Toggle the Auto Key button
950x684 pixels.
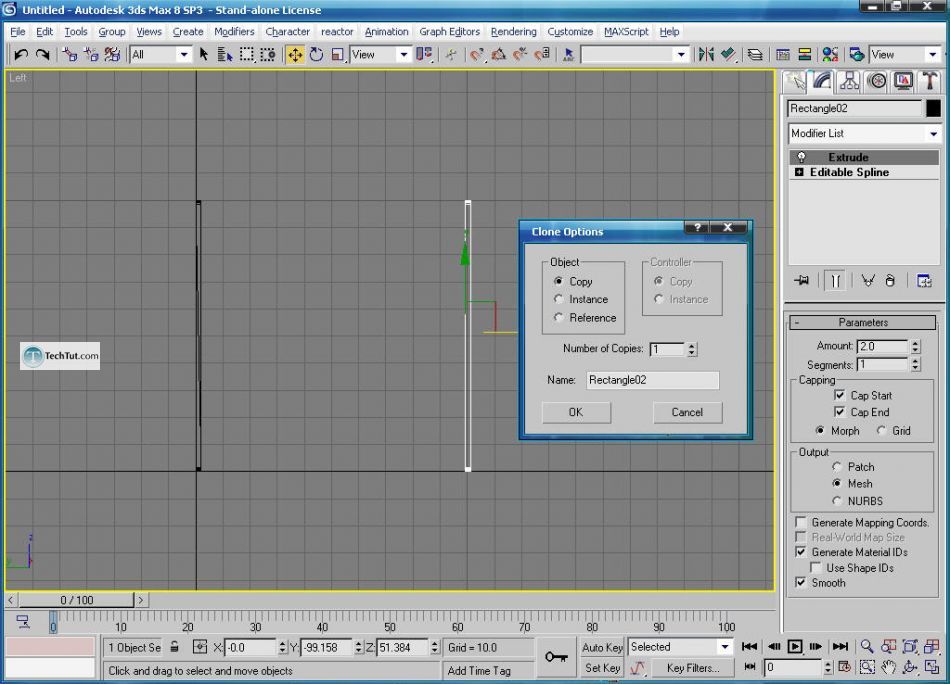602,647
